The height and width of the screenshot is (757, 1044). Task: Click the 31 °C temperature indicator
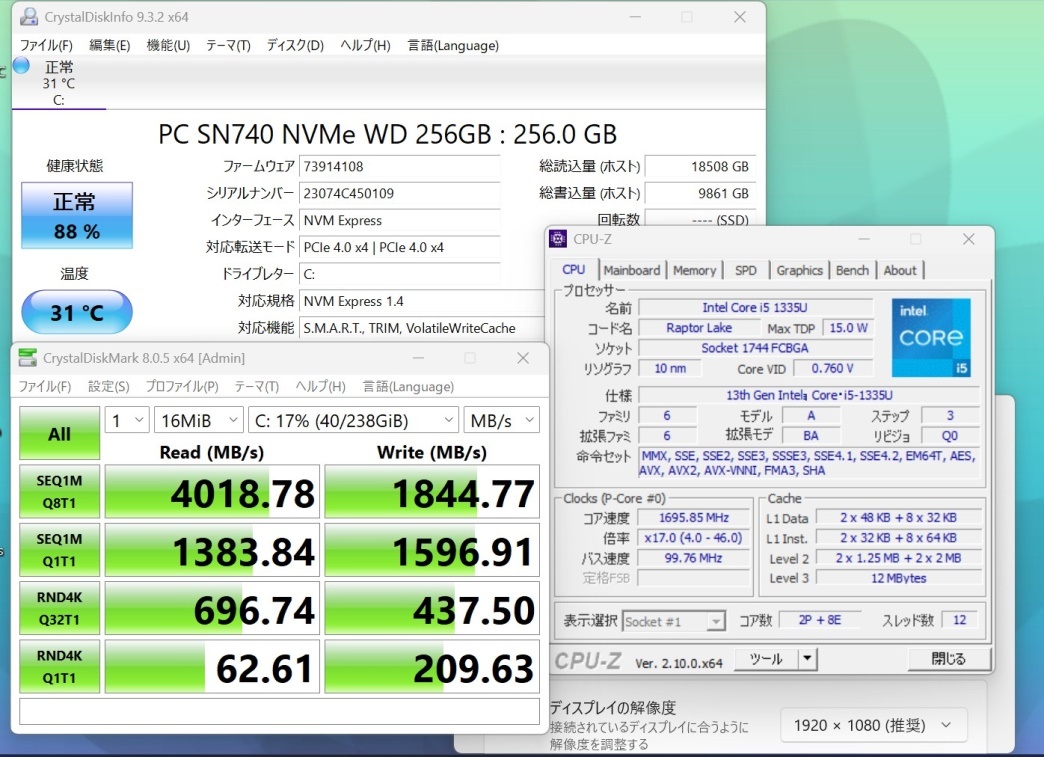77,312
